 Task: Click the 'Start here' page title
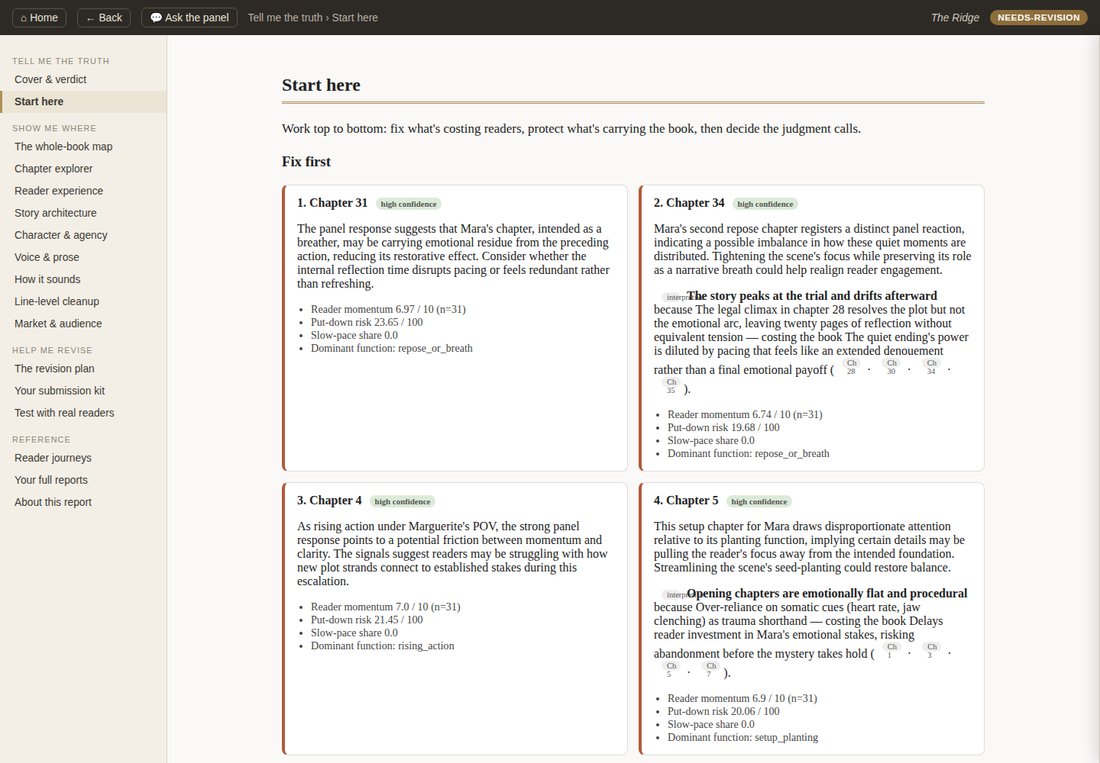coord(321,85)
